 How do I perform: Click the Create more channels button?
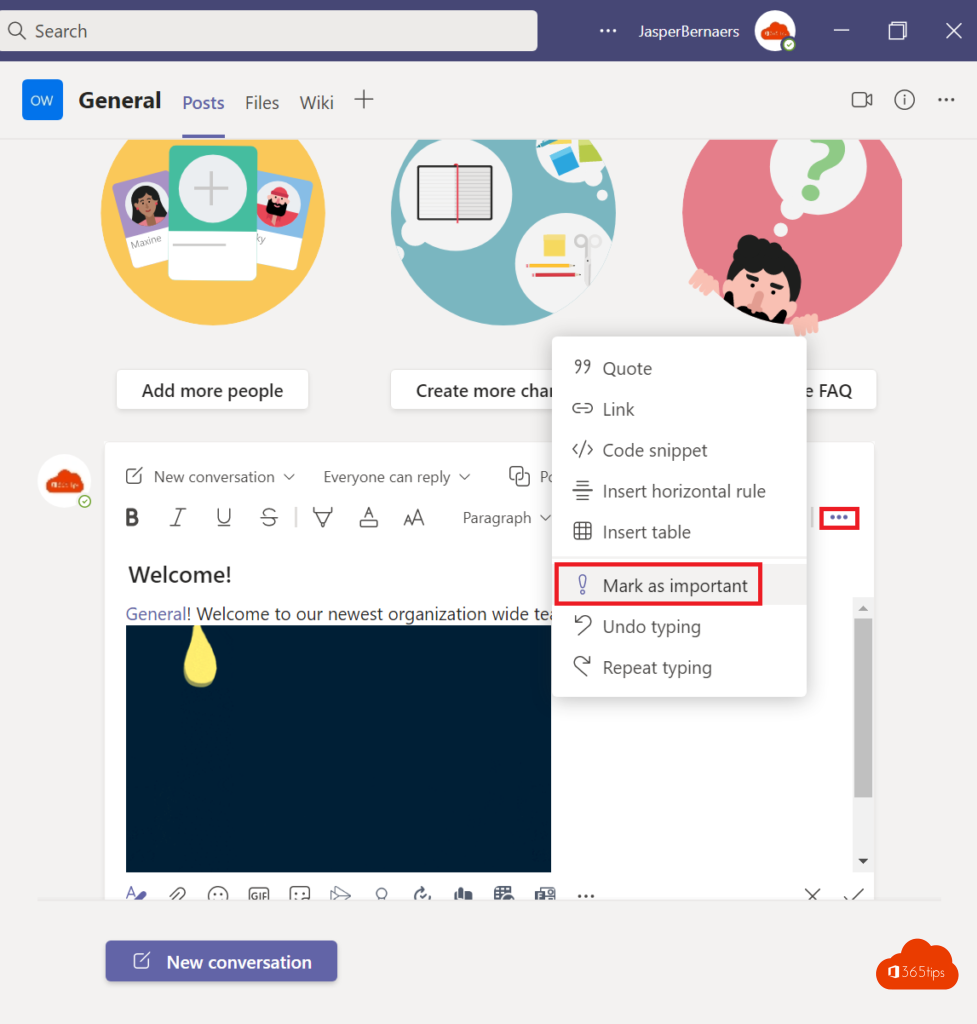pos(472,390)
